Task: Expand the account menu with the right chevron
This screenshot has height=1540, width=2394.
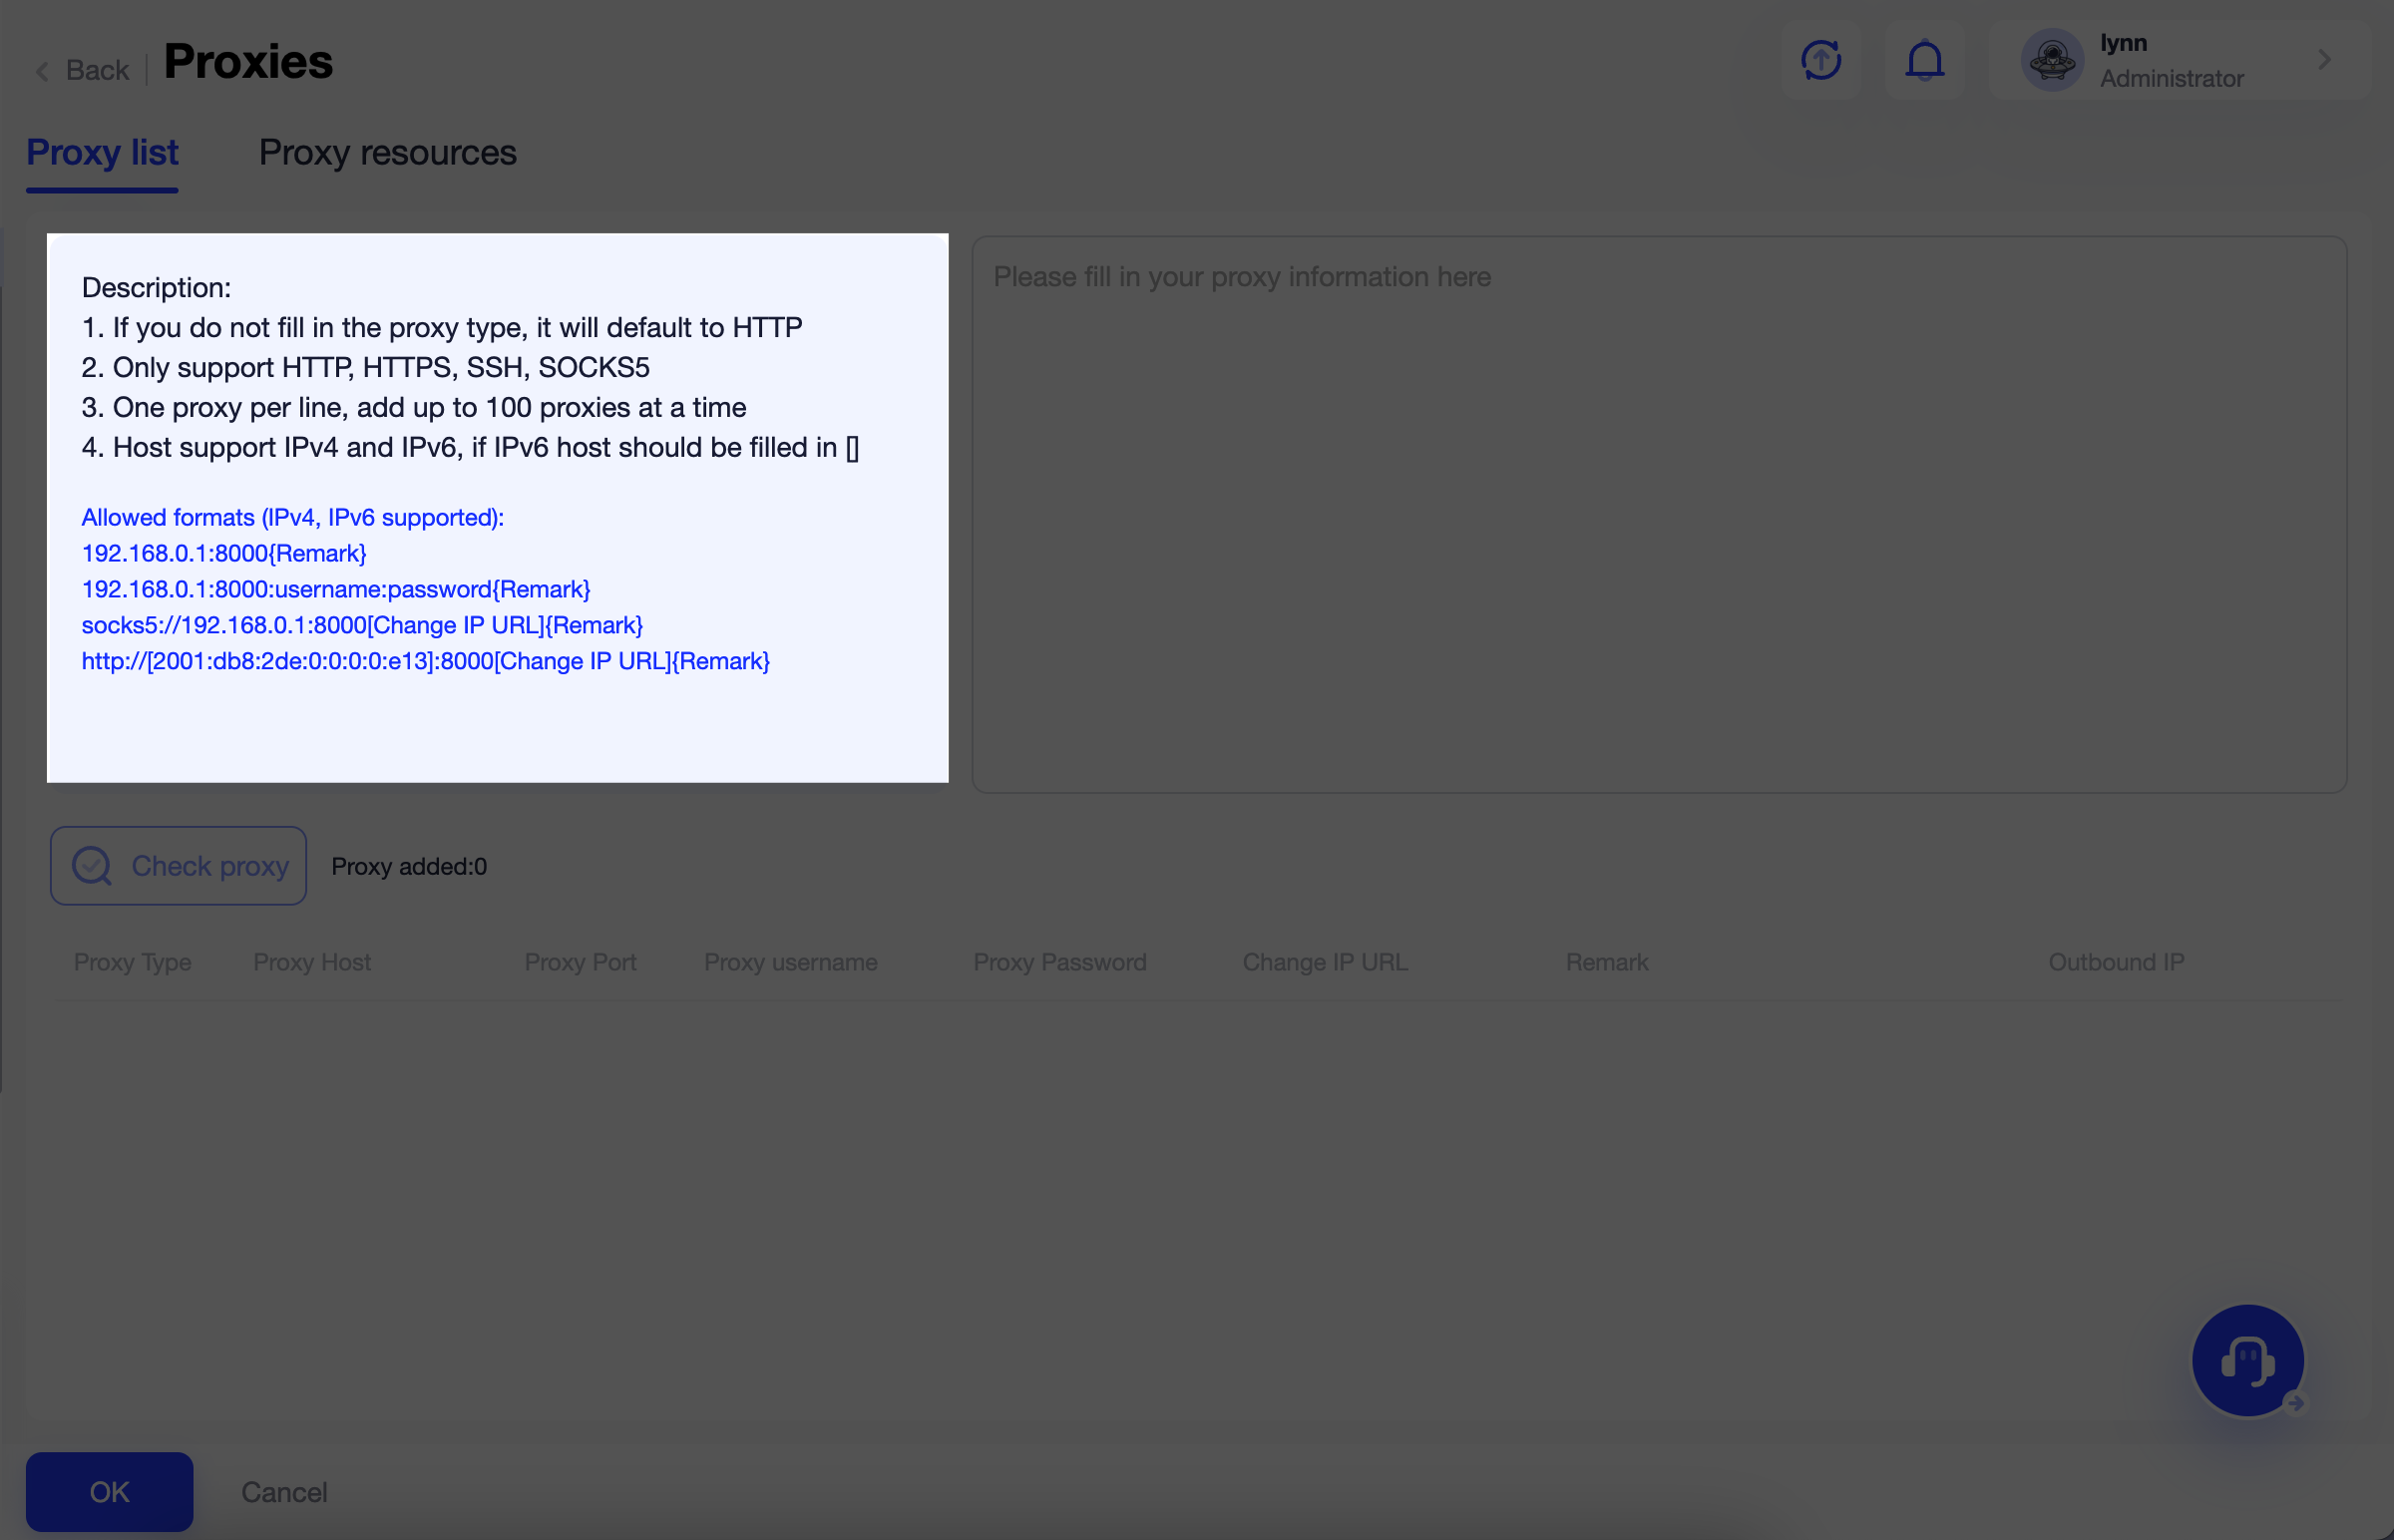Action: (2325, 60)
